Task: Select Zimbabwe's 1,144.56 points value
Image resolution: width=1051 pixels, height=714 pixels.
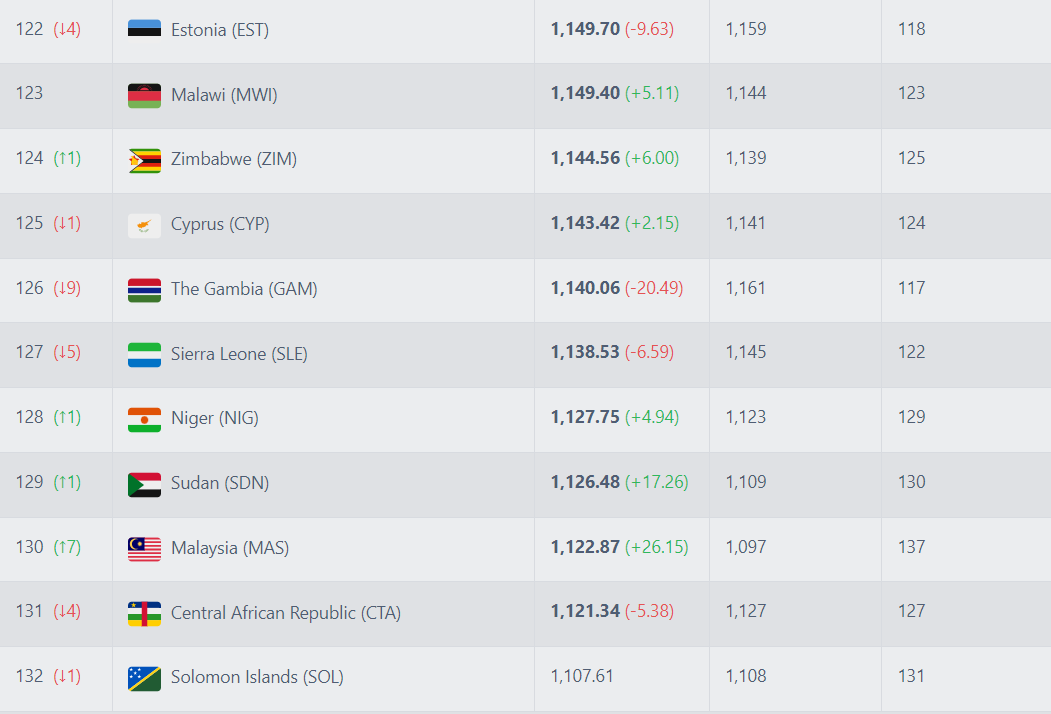Action: (585, 158)
